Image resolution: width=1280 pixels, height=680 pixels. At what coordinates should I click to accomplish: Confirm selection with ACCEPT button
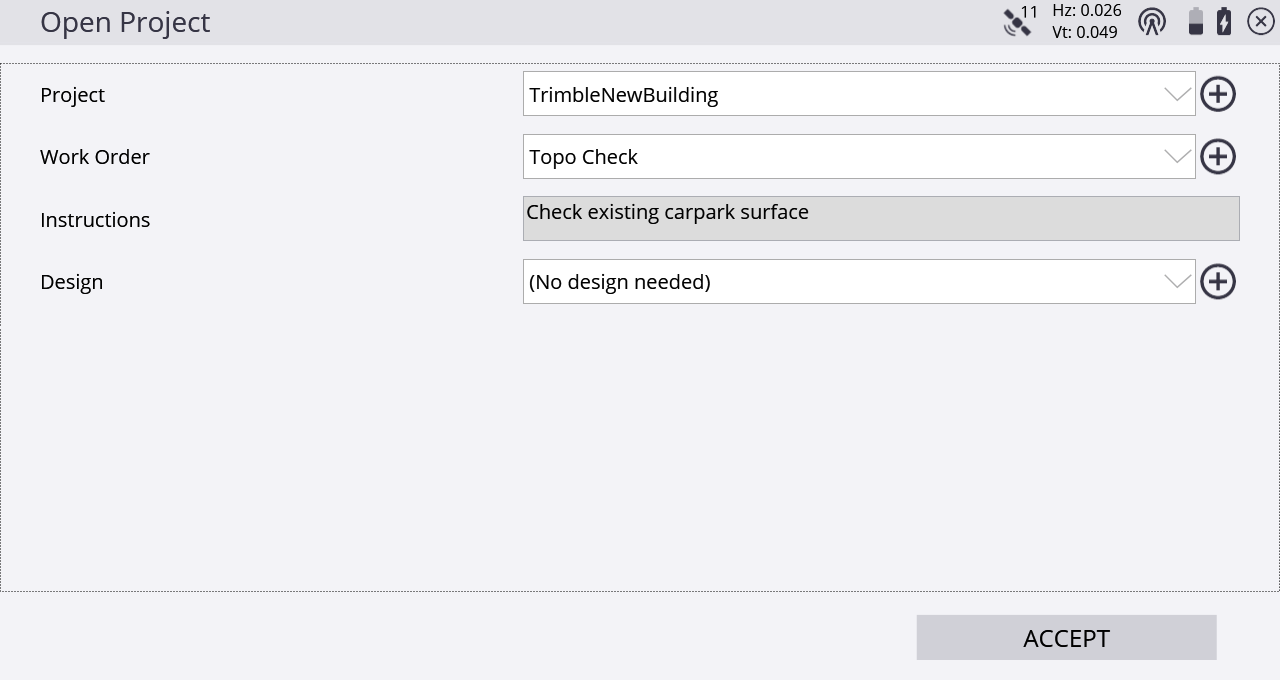pos(1066,638)
